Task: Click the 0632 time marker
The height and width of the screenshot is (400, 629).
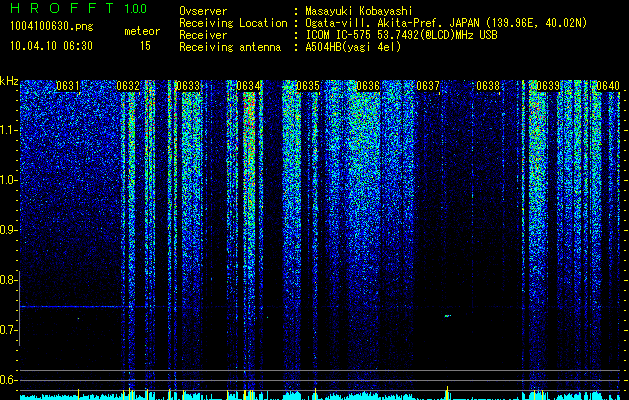Action: tap(128, 86)
